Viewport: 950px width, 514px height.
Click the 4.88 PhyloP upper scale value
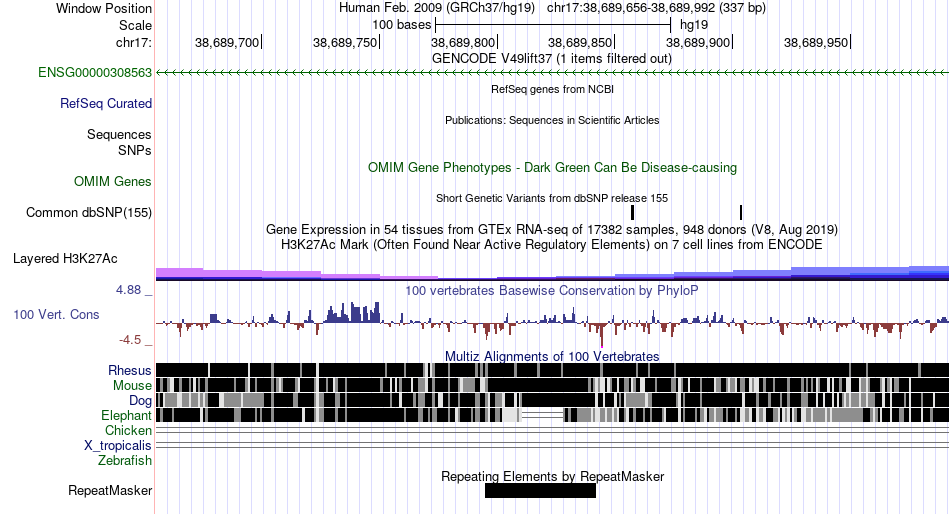129,290
